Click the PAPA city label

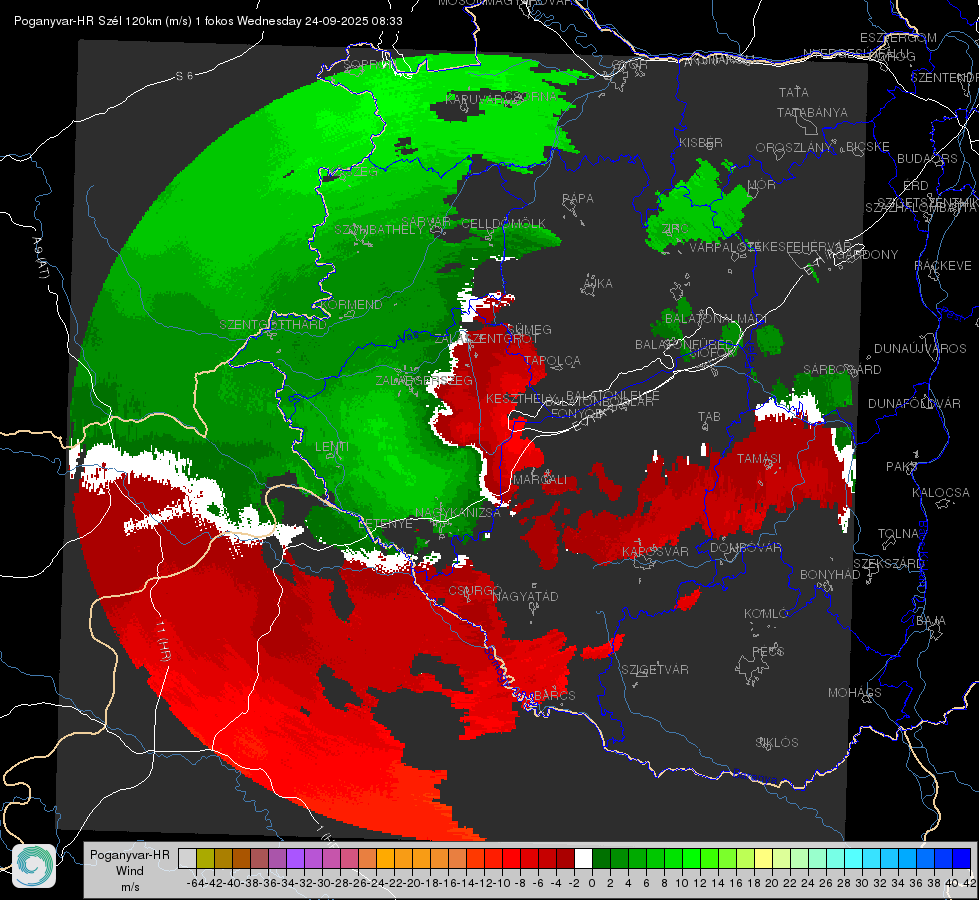578,199
